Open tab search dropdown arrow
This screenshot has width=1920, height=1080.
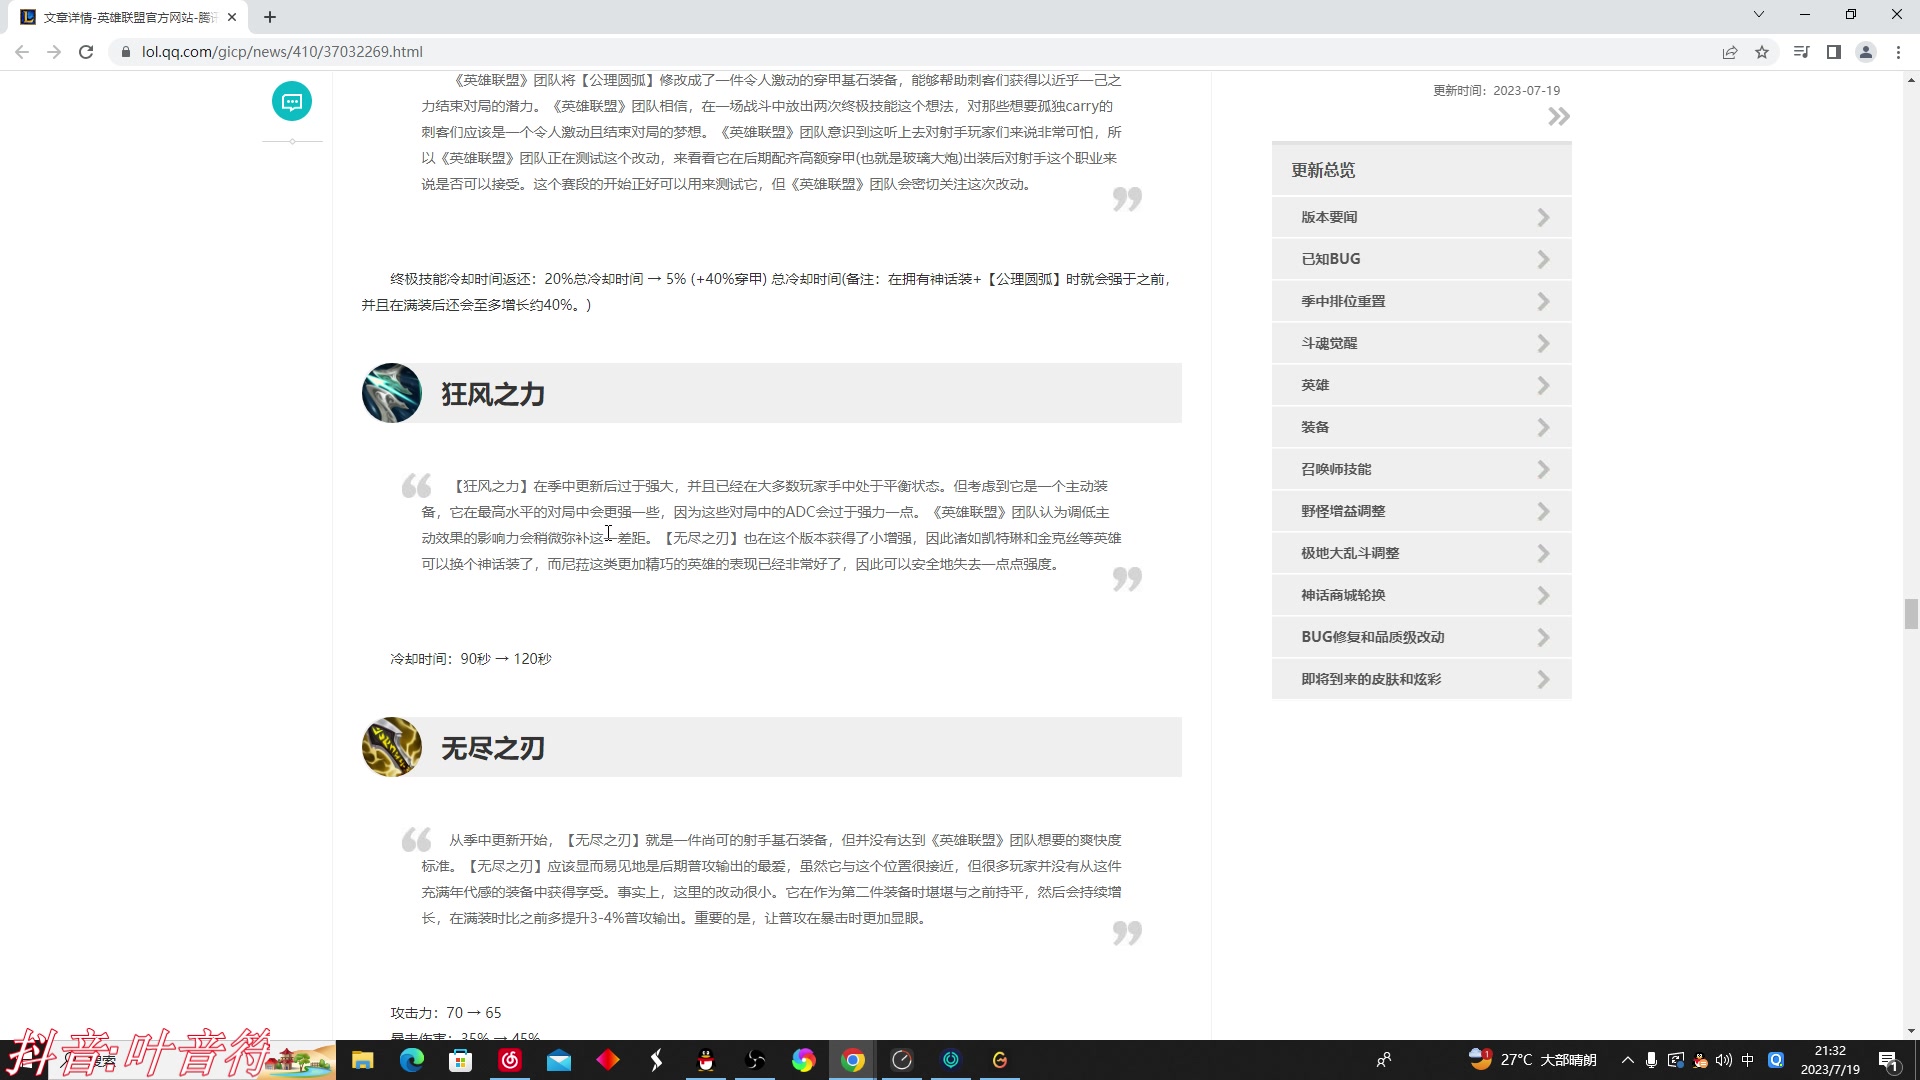click(1758, 14)
